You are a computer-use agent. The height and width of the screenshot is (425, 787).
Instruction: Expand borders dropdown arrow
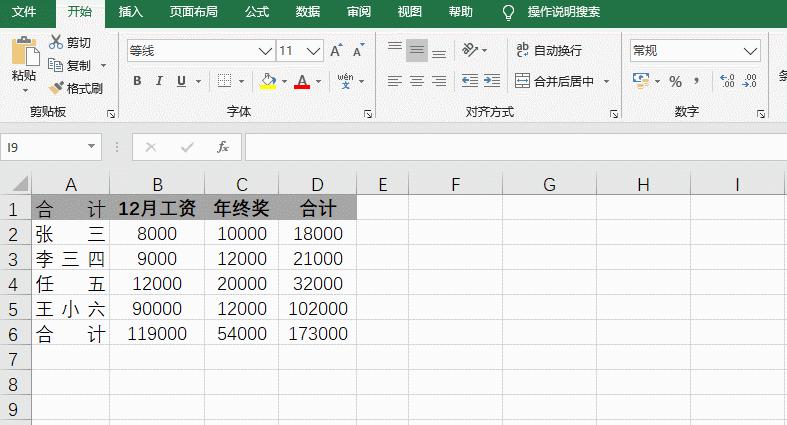click(x=241, y=81)
